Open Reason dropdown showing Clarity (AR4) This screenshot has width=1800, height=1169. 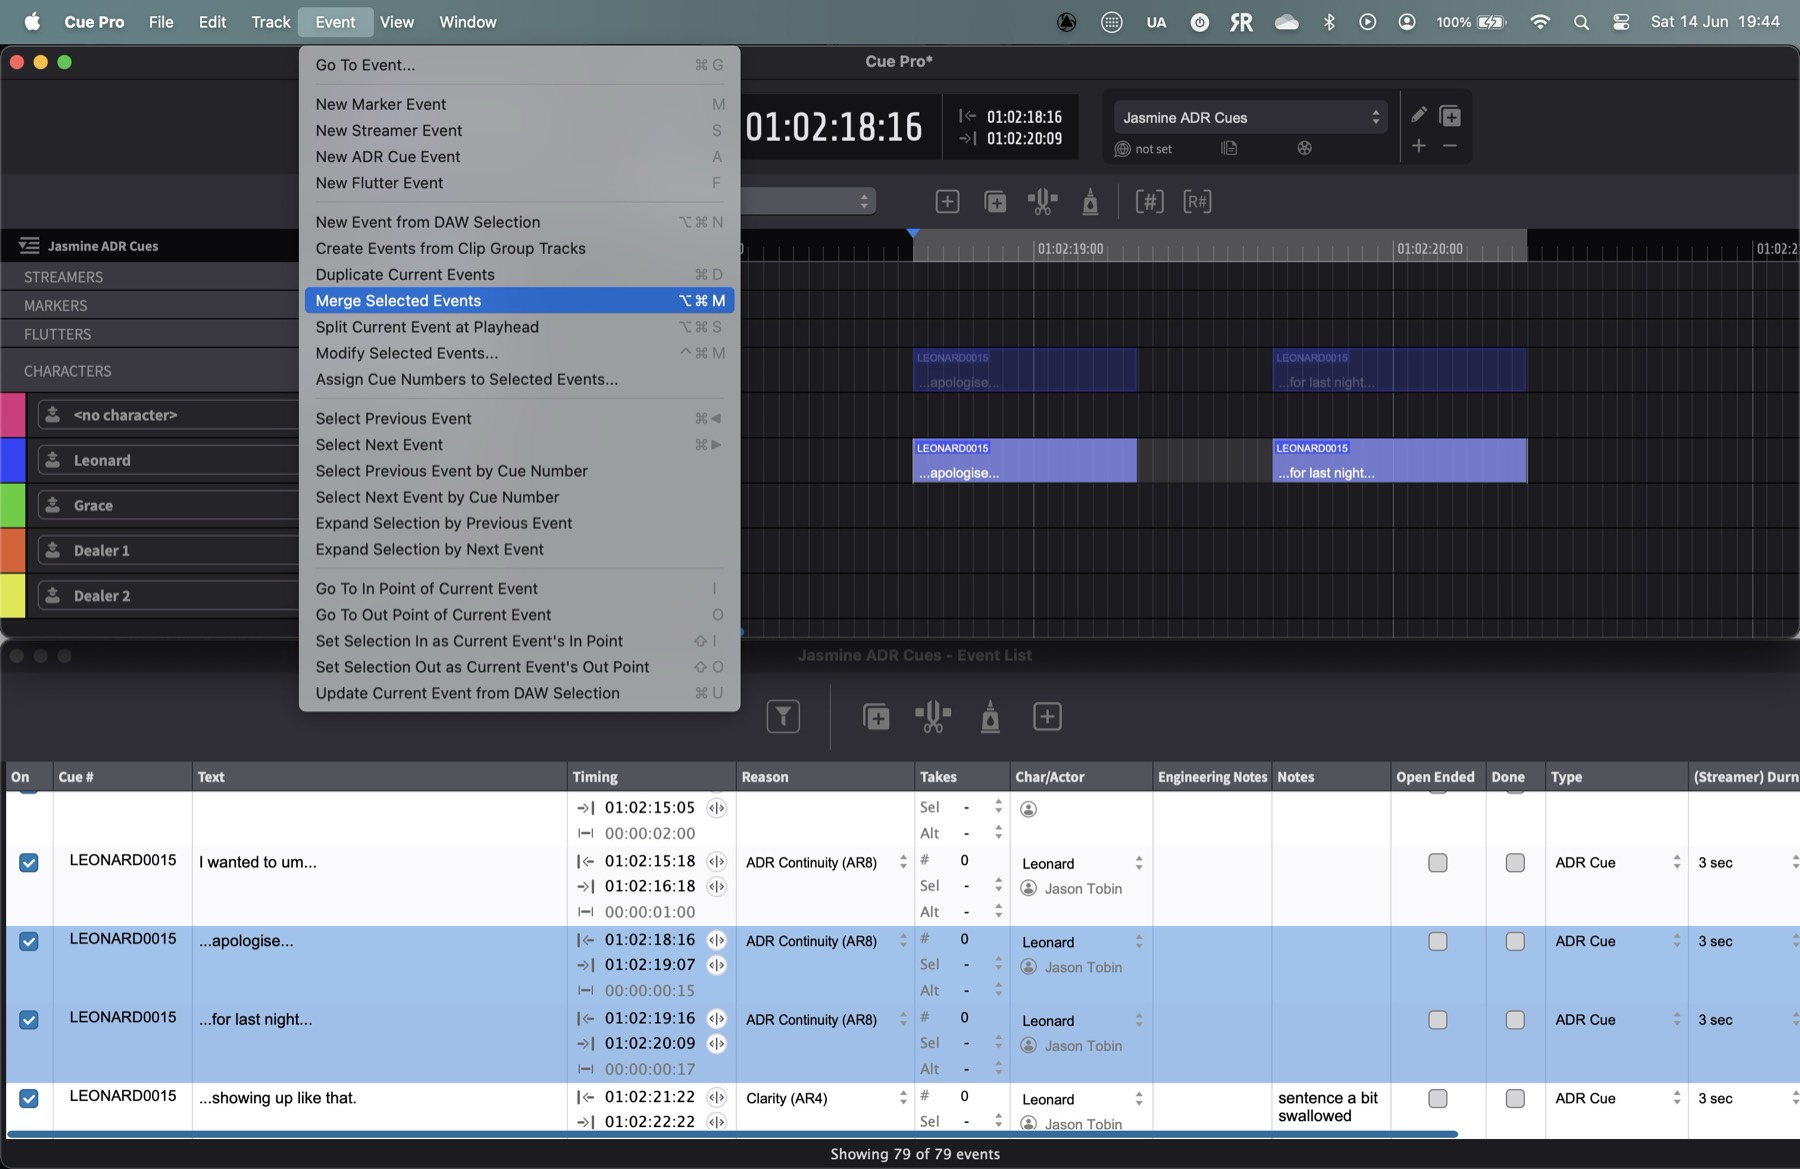826,1098
